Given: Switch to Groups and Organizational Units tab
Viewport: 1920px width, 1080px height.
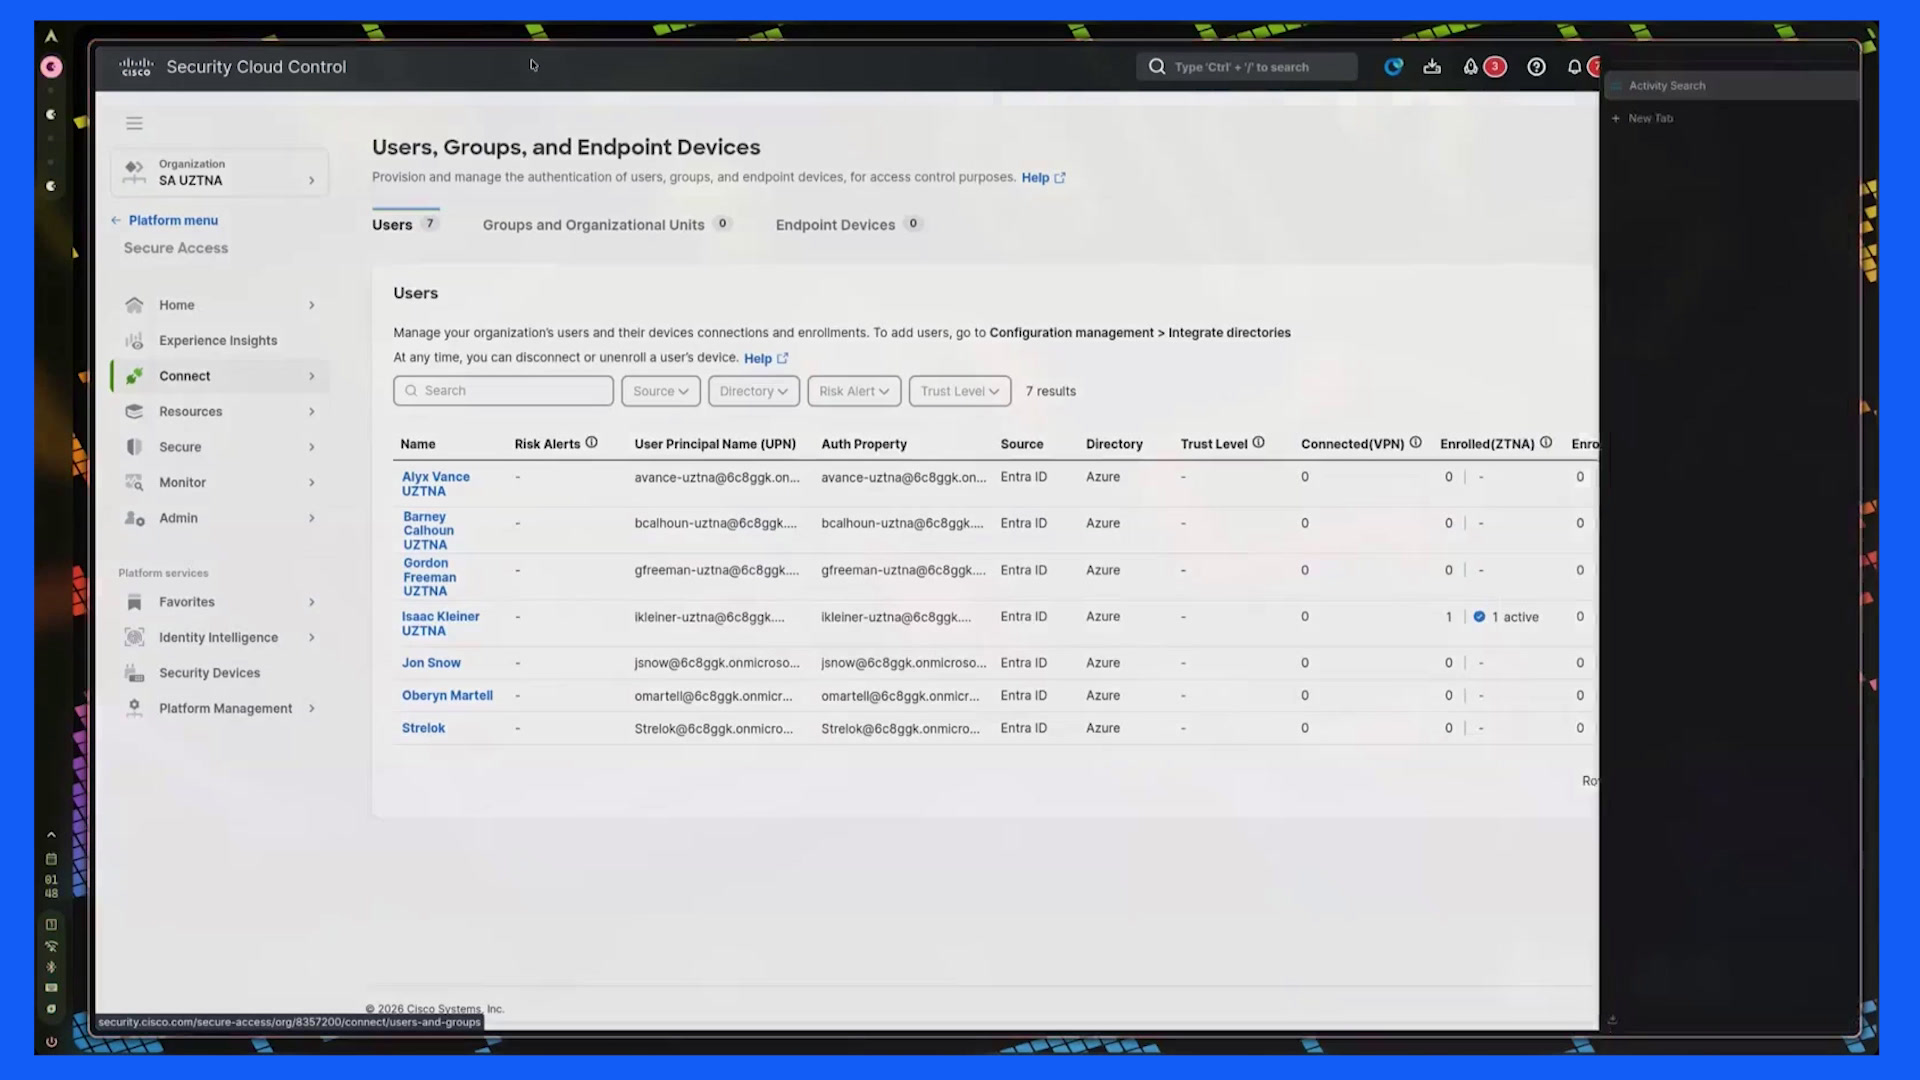Looking at the screenshot, I should pyautogui.click(x=607, y=224).
